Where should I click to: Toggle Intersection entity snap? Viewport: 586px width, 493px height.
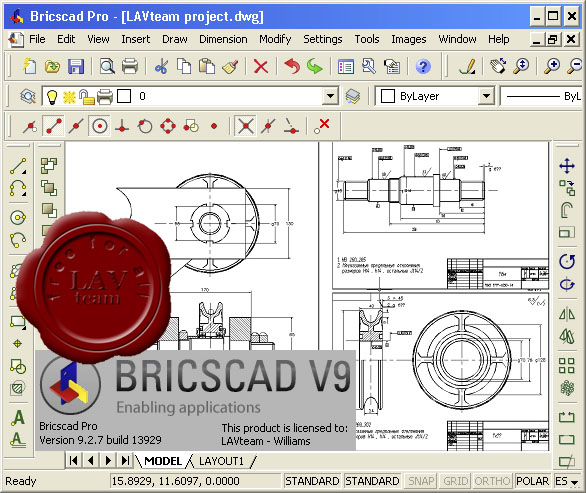[246, 126]
